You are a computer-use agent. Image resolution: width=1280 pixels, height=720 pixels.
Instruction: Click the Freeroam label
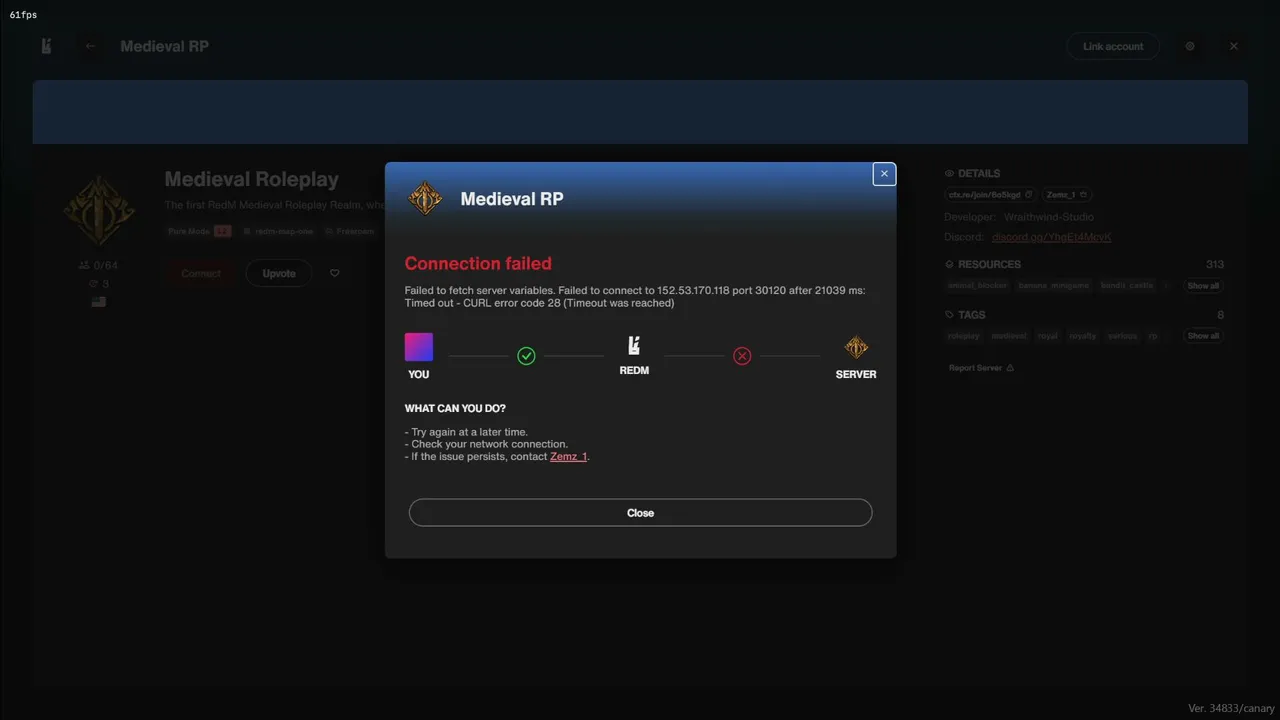point(350,231)
